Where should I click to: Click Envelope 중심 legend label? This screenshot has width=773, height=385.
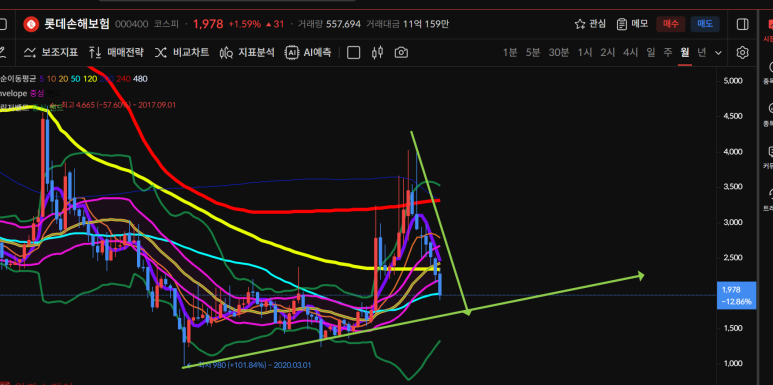pyautogui.click(x=37, y=93)
